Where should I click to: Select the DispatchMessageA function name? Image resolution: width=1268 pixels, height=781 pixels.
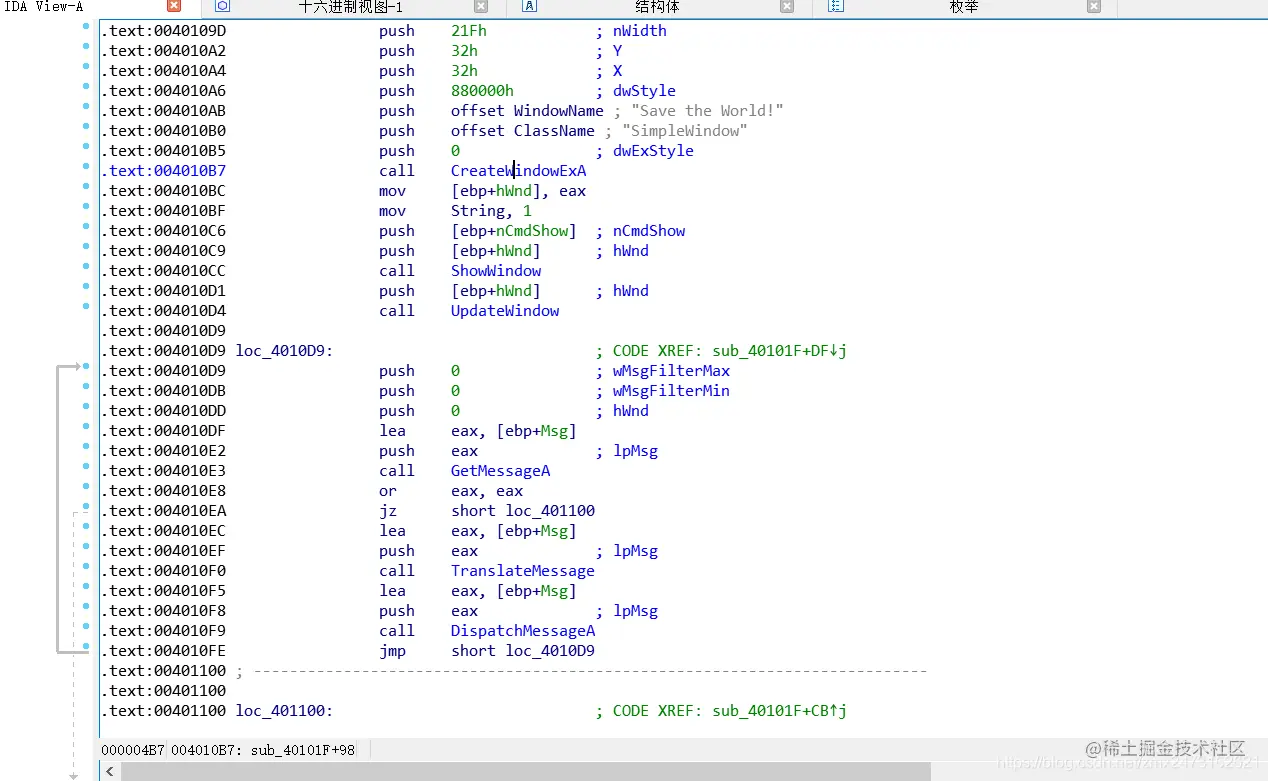coord(523,631)
